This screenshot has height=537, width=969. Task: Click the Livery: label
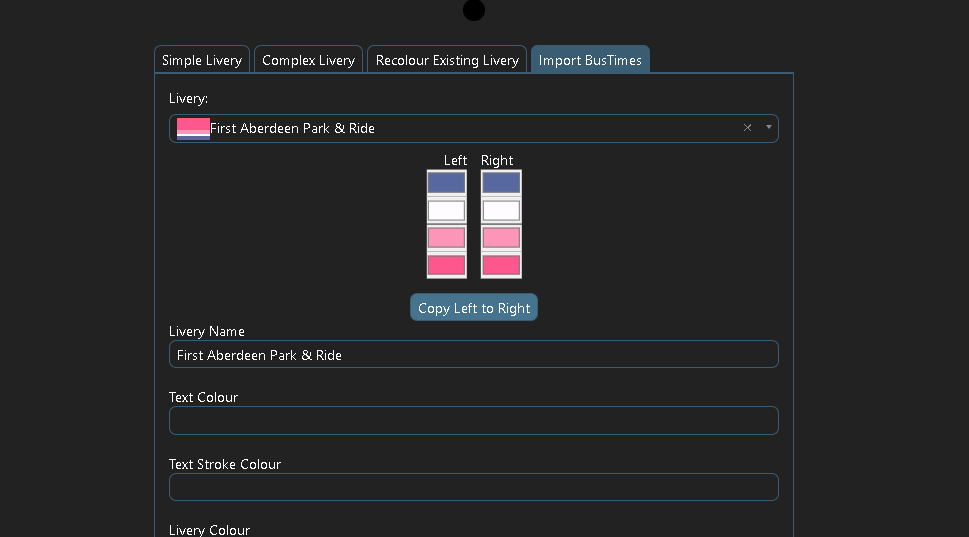[188, 98]
